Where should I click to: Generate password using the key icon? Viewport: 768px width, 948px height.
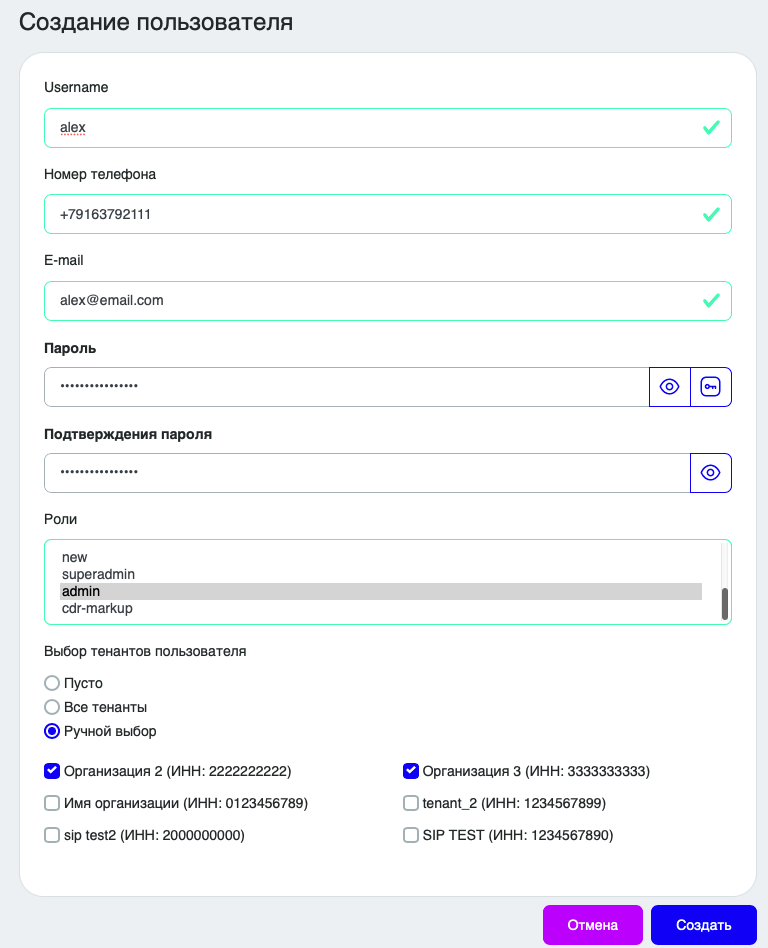pyautogui.click(x=711, y=387)
